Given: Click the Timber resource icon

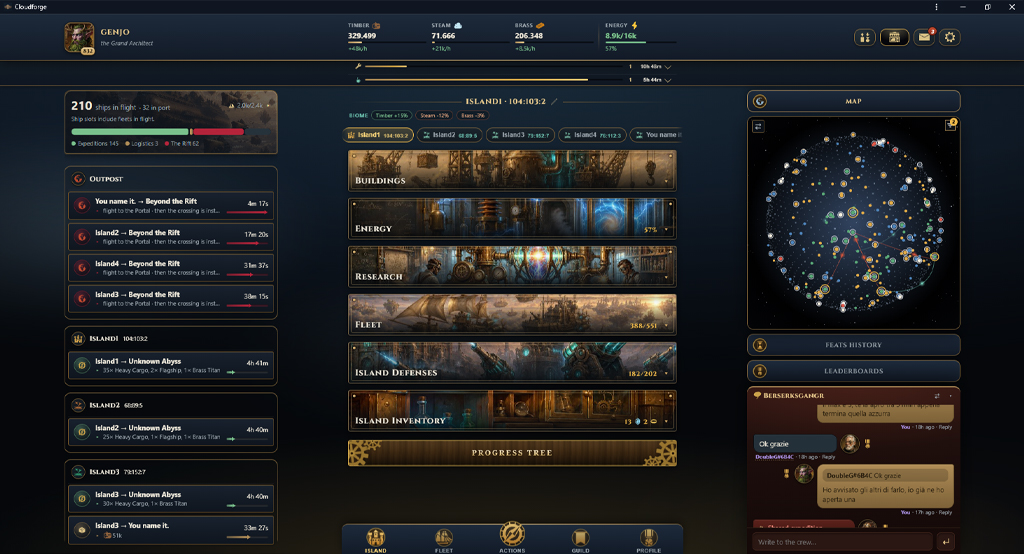Looking at the screenshot, I should [x=376, y=25].
